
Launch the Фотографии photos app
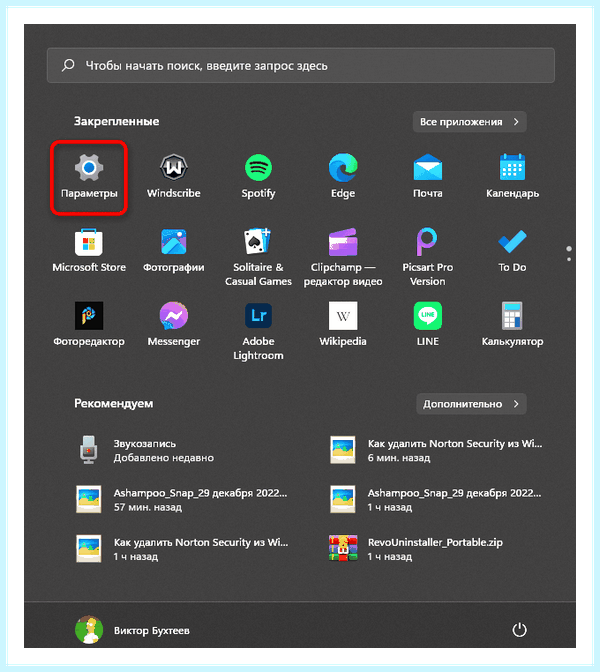174,251
